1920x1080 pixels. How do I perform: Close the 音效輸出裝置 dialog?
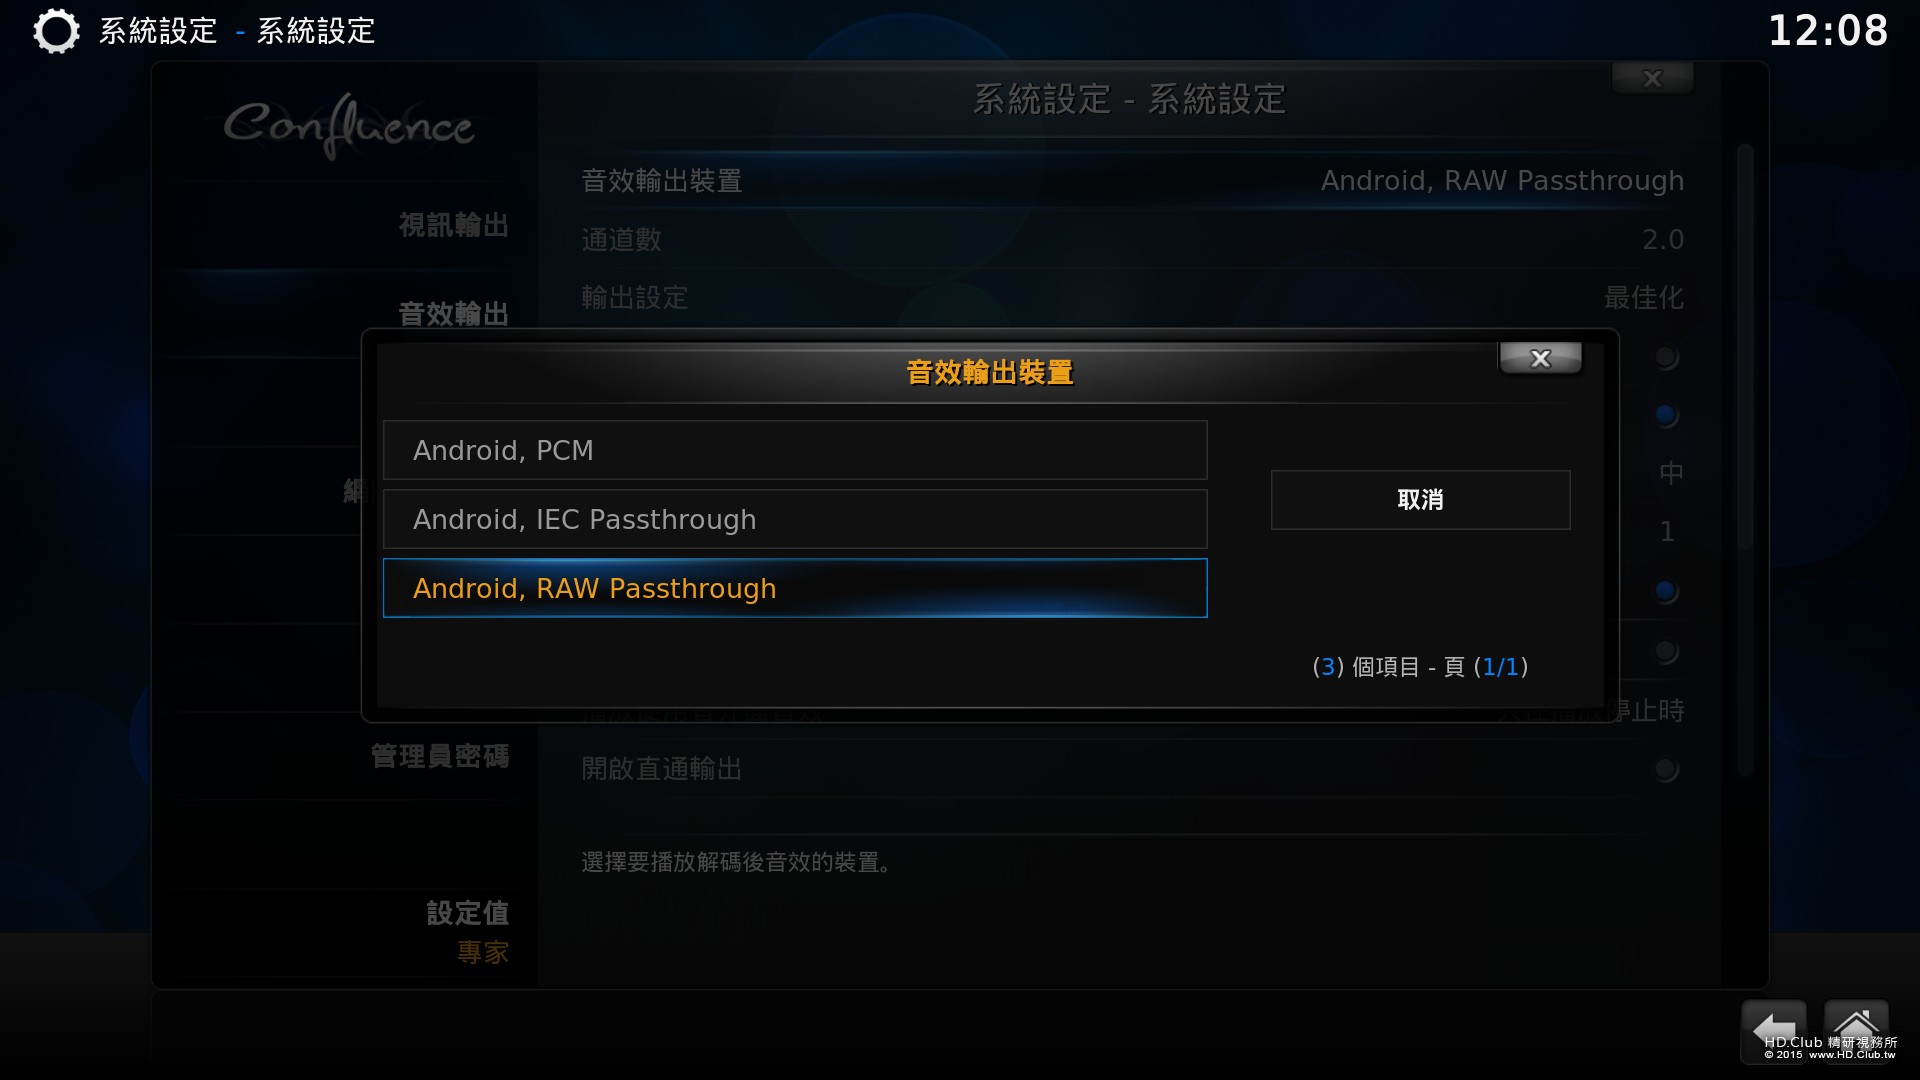1540,358
